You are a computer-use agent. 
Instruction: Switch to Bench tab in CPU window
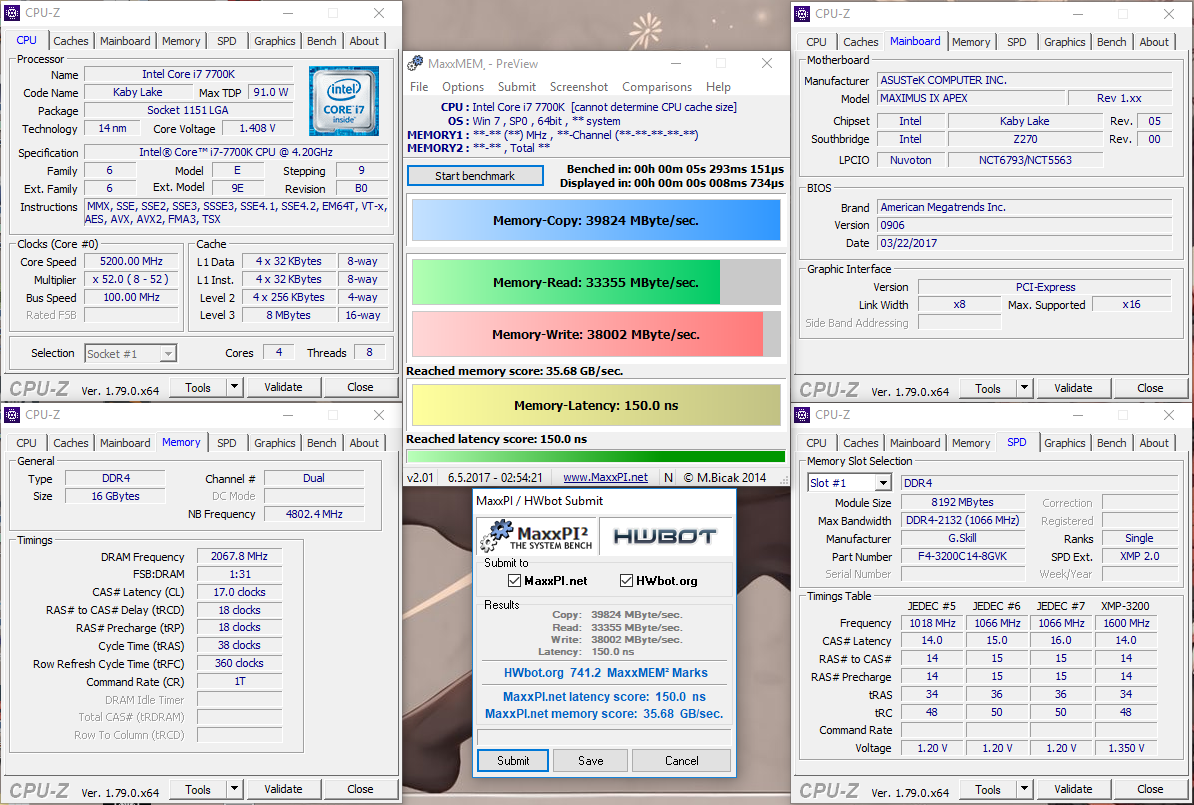321,41
